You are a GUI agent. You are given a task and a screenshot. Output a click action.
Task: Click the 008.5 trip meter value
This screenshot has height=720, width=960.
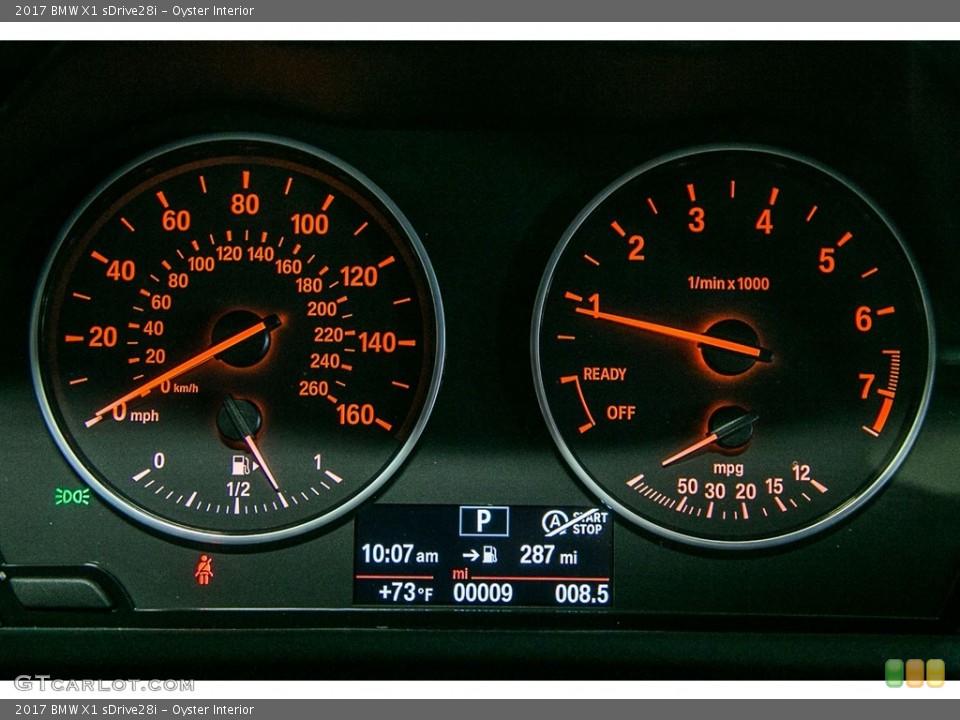pyautogui.click(x=582, y=594)
